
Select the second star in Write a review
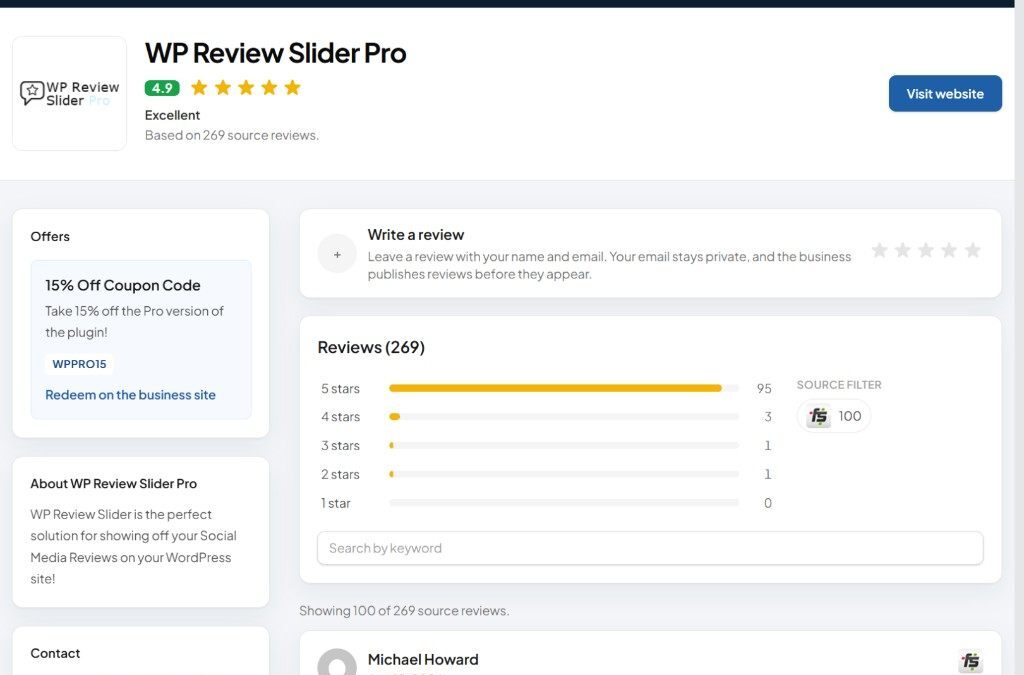click(x=903, y=250)
